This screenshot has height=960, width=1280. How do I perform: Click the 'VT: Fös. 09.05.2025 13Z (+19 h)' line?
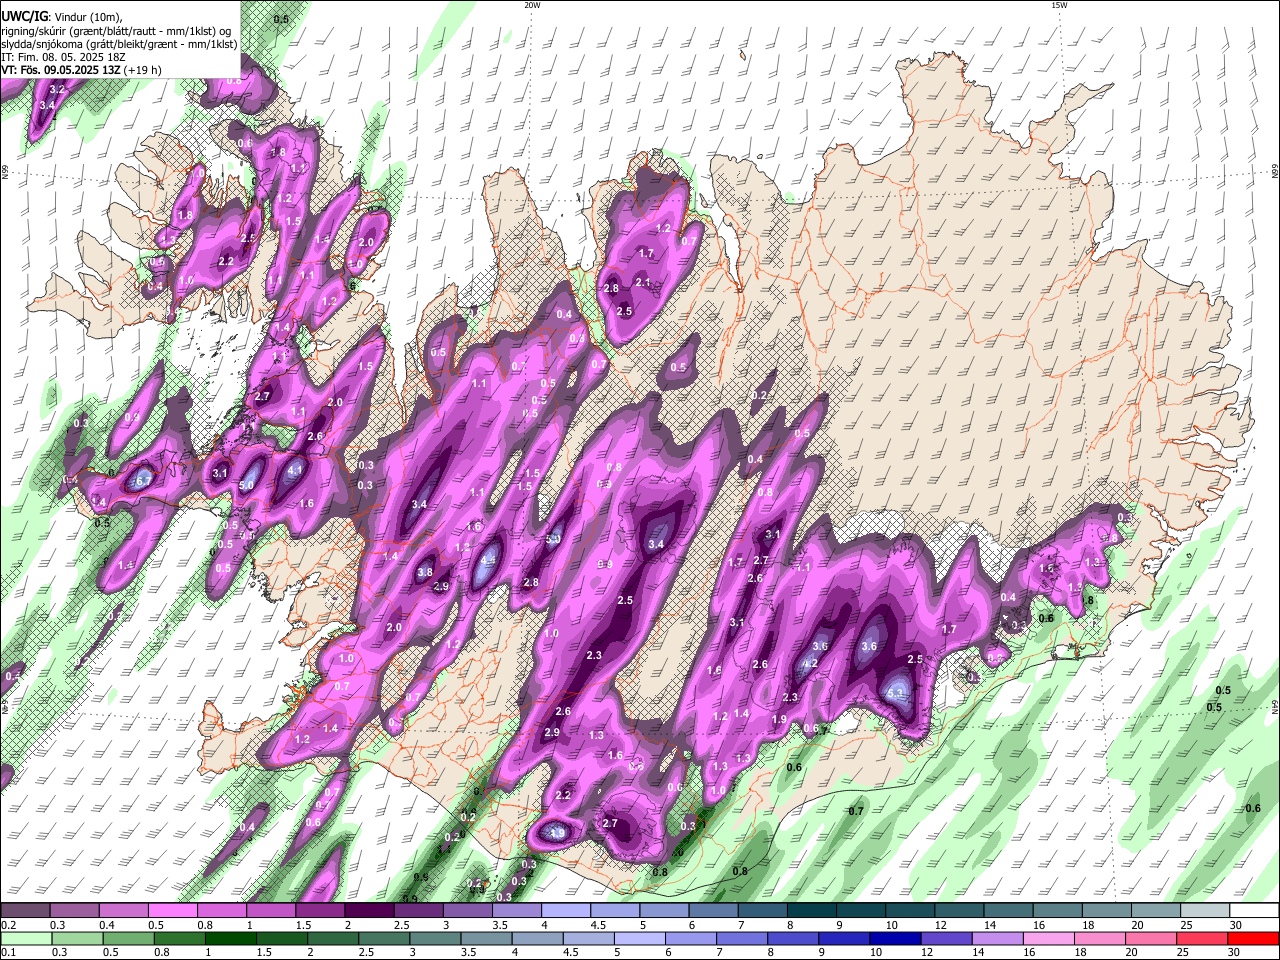point(81,70)
